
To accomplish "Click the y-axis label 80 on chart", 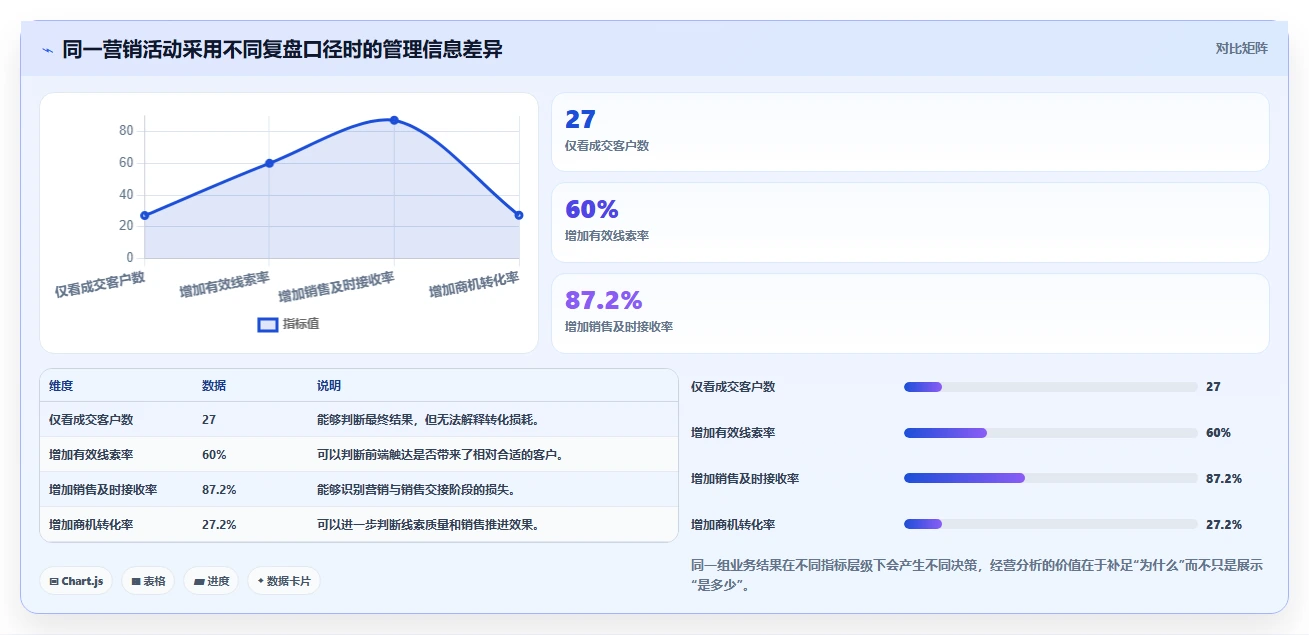I will (126, 131).
